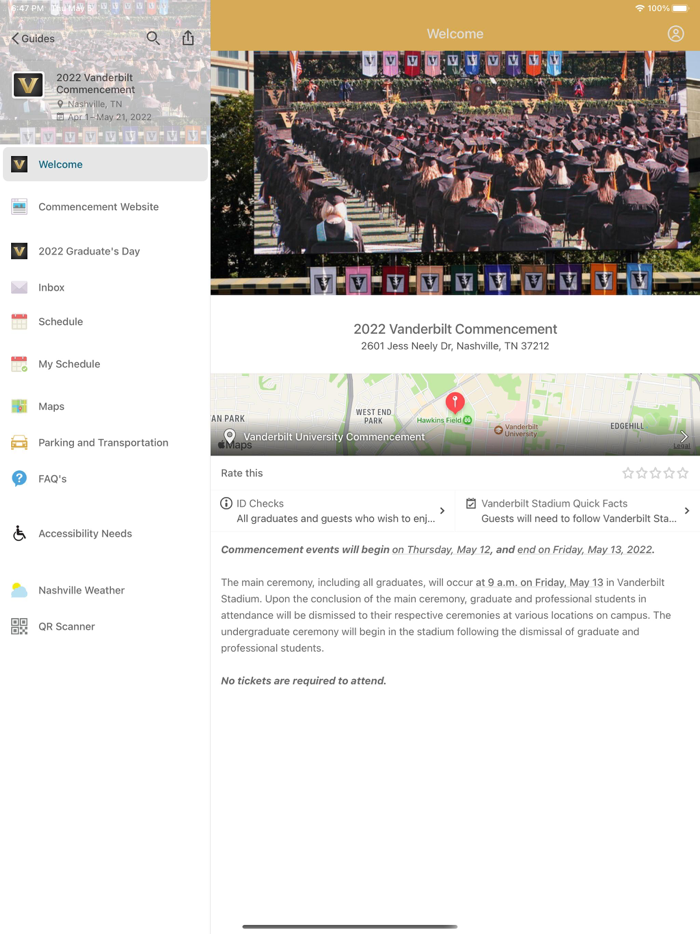
Task: Click the Quick Facts checklist icon
Action: (471, 503)
